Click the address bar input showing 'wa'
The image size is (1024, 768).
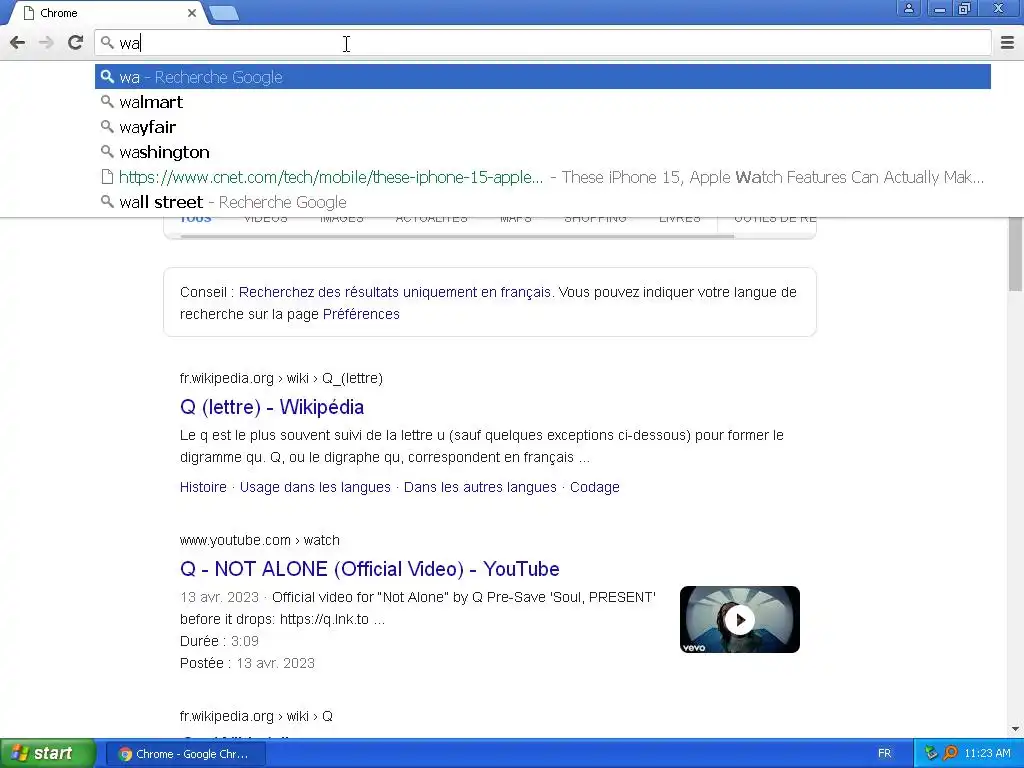click(x=543, y=43)
